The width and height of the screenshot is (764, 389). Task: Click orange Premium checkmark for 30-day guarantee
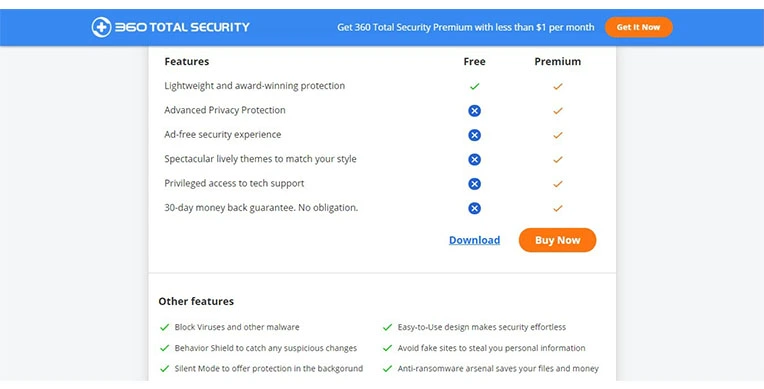pyautogui.click(x=557, y=208)
